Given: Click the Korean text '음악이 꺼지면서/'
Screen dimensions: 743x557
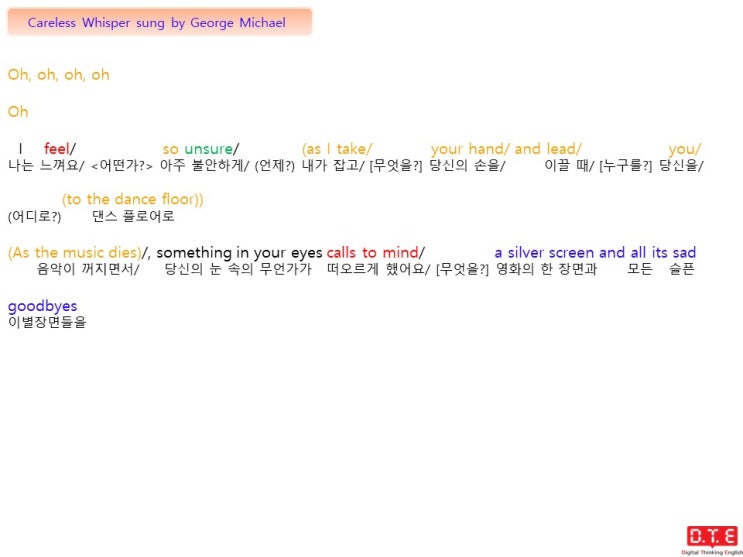Looking at the screenshot, I should (88, 269).
